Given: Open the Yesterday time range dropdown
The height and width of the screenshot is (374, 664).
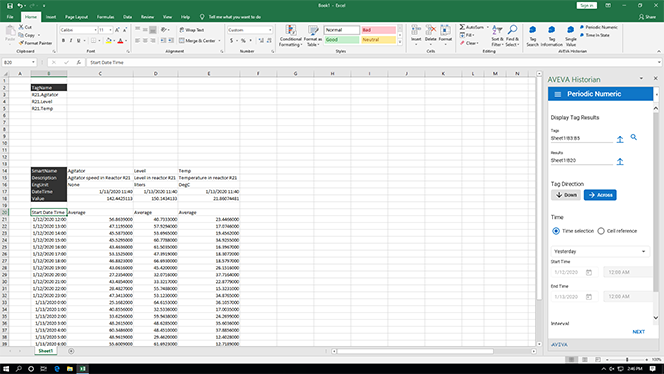Looking at the screenshot, I should [x=600, y=252].
